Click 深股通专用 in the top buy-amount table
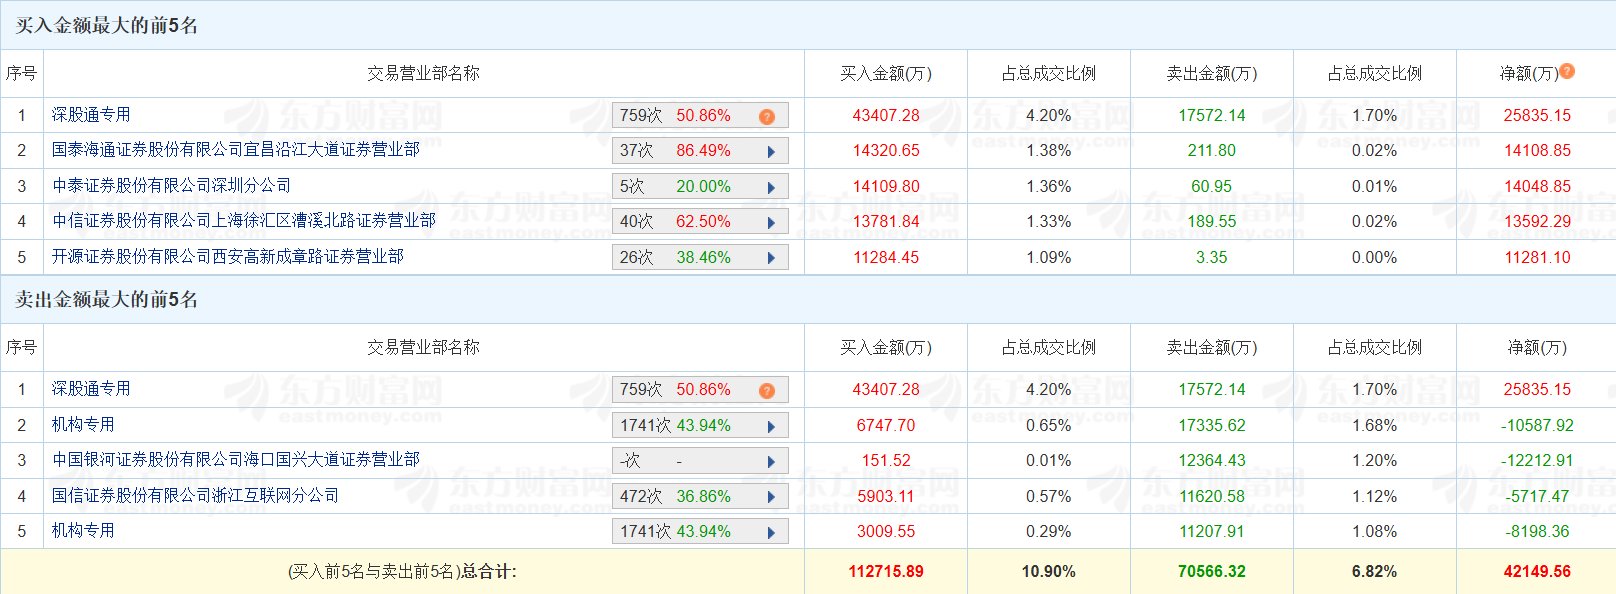This screenshot has width=1616, height=594. click(91, 115)
